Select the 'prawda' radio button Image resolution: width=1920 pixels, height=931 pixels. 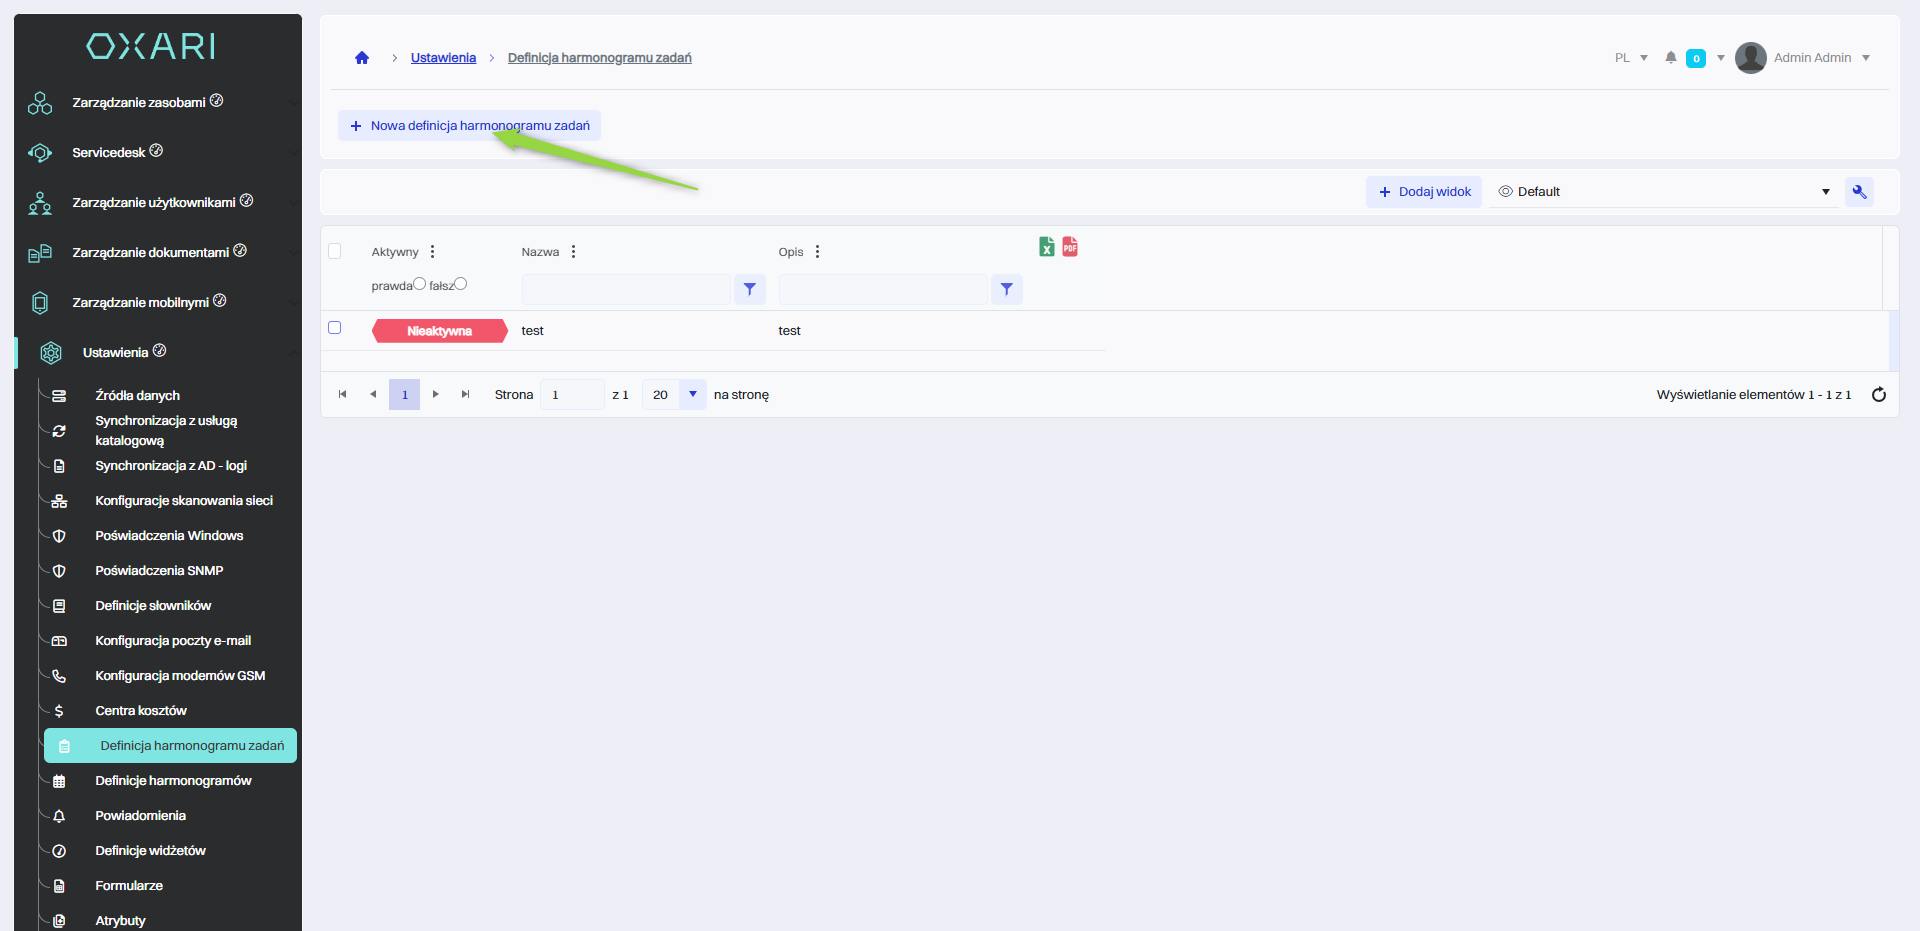point(420,284)
